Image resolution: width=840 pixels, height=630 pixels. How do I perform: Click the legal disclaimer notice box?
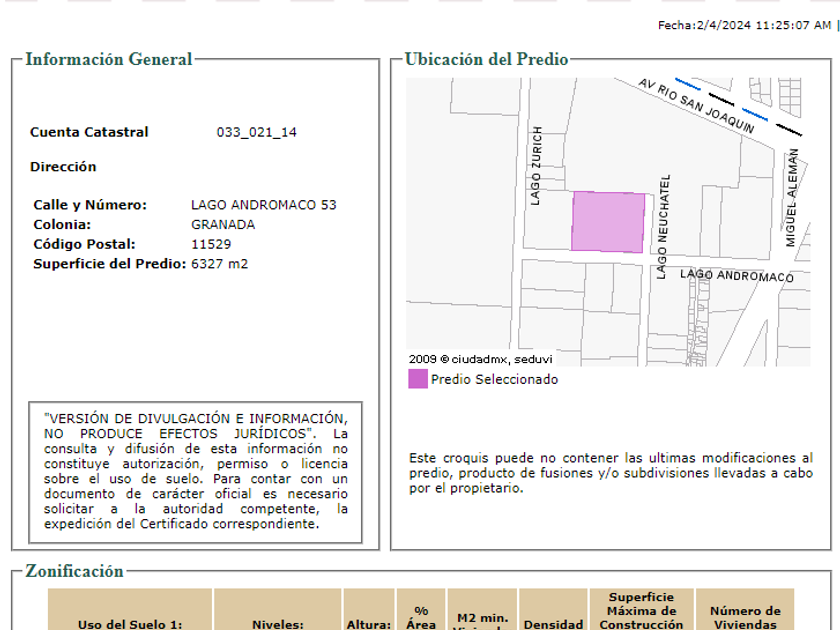coord(195,471)
